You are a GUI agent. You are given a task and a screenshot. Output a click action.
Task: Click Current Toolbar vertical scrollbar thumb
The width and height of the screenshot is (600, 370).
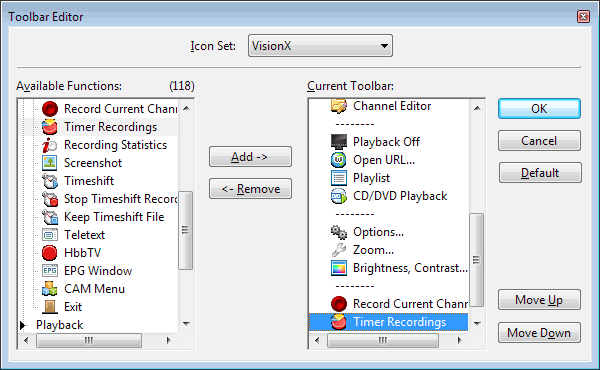(x=476, y=260)
